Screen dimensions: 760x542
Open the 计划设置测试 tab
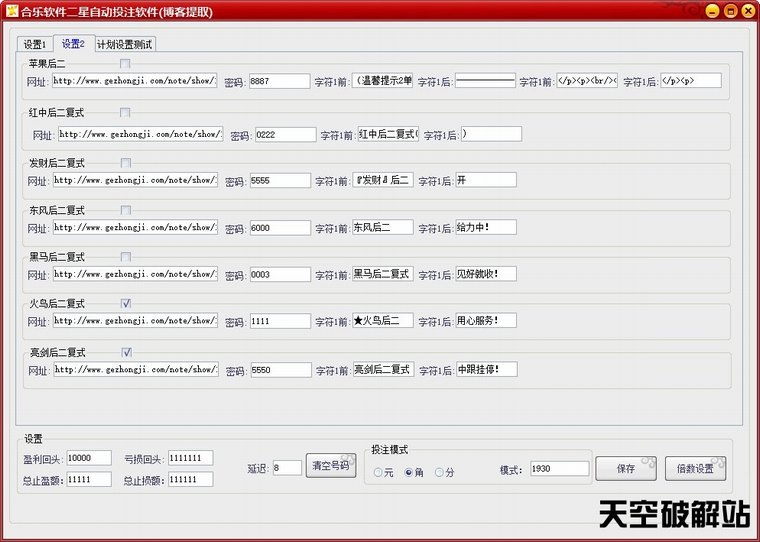click(x=125, y=44)
